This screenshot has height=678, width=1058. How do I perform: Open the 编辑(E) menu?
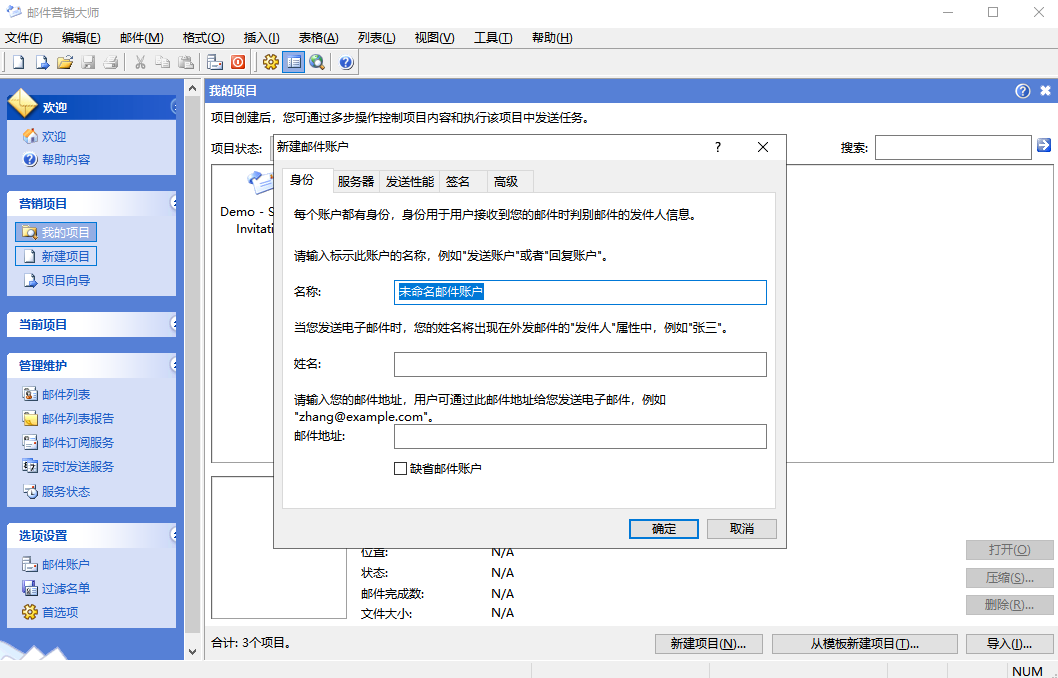click(x=81, y=38)
